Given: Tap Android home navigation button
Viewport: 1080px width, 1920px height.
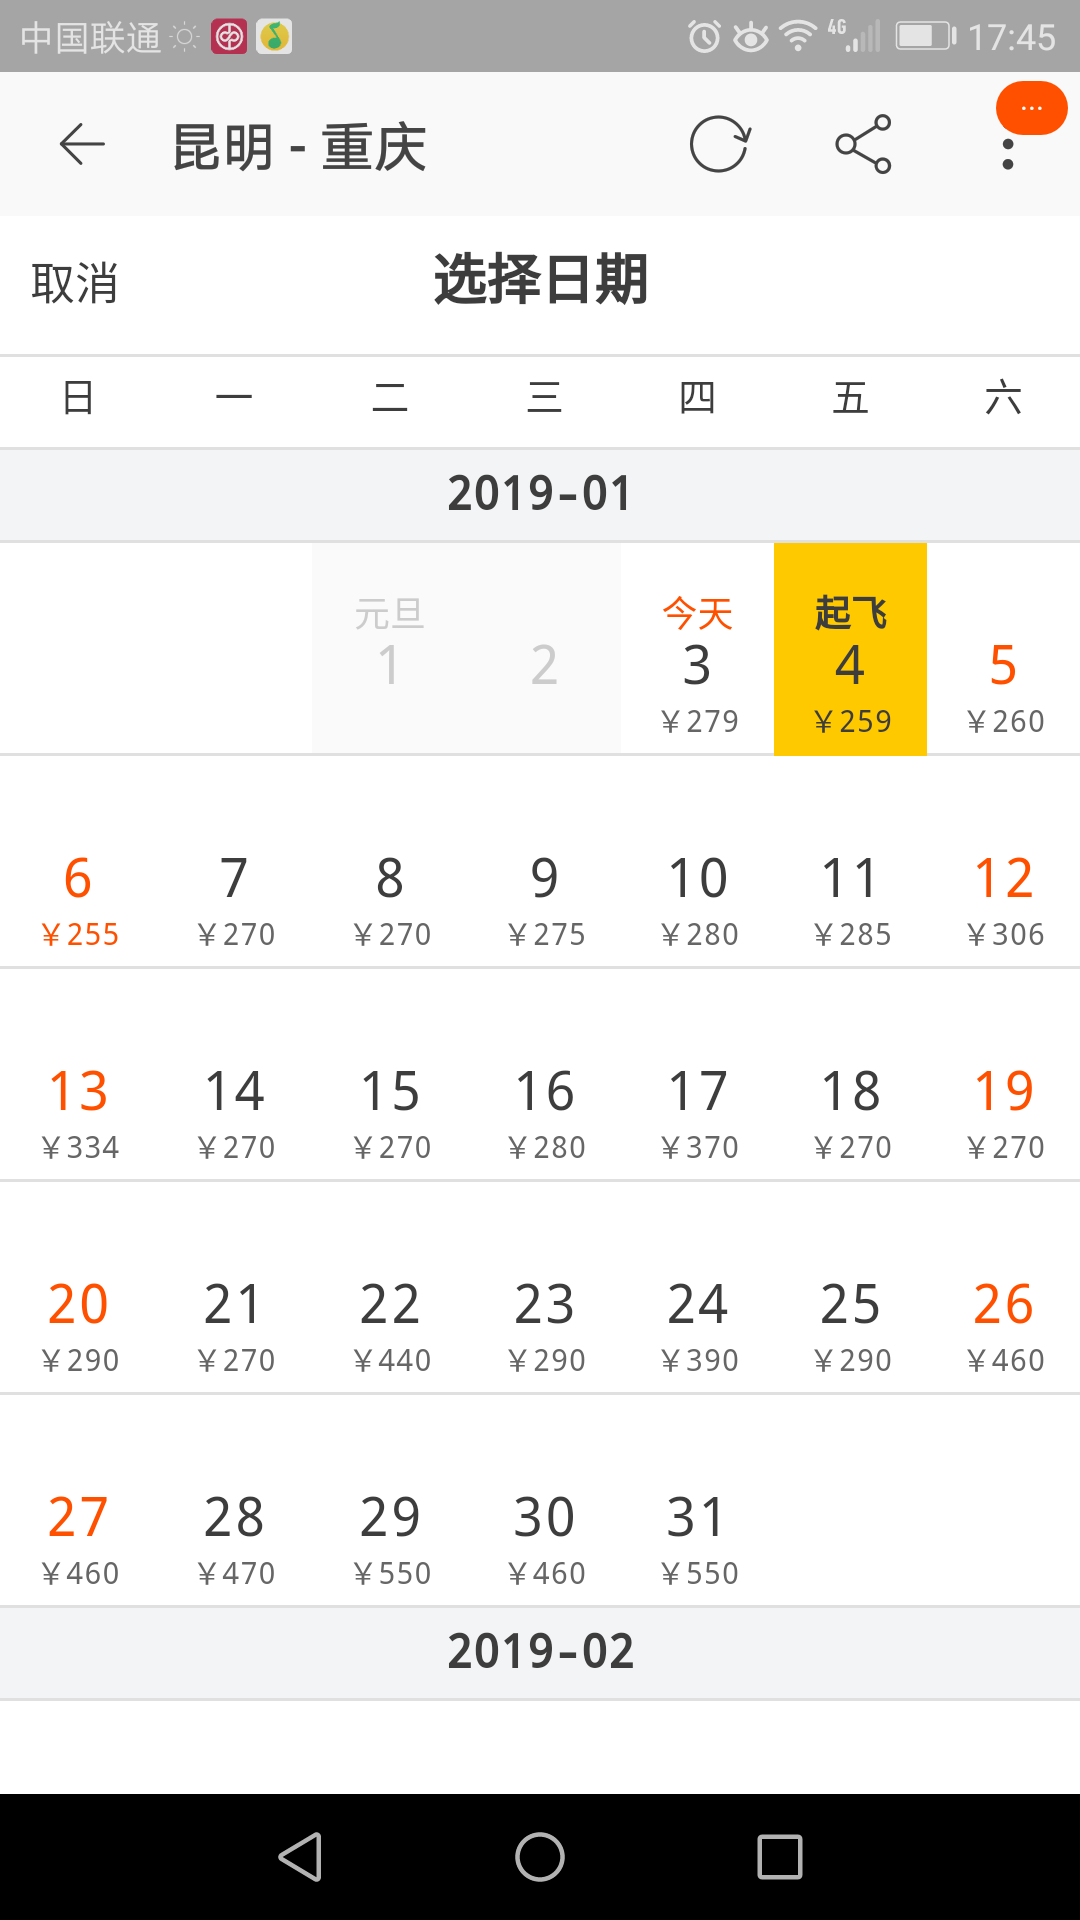Looking at the screenshot, I should (x=540, y=1857).
